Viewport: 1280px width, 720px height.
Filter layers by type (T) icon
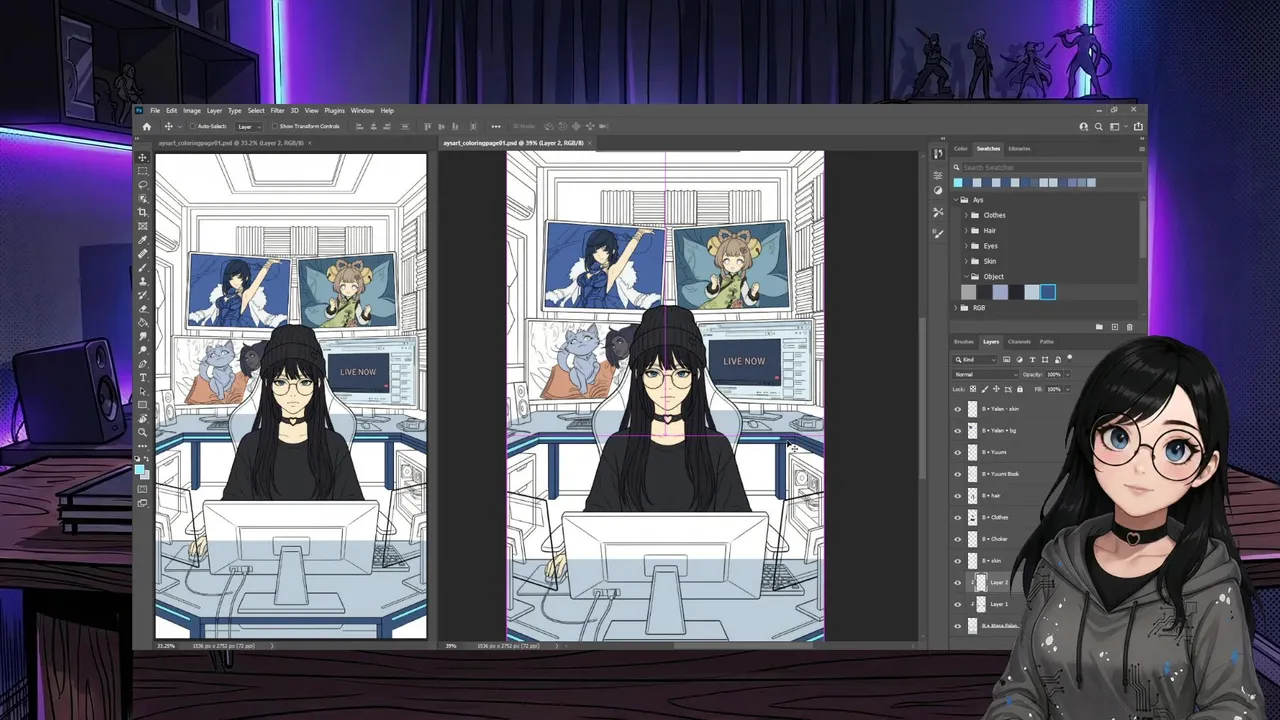pyautogui.click(x=1033, y=359)
